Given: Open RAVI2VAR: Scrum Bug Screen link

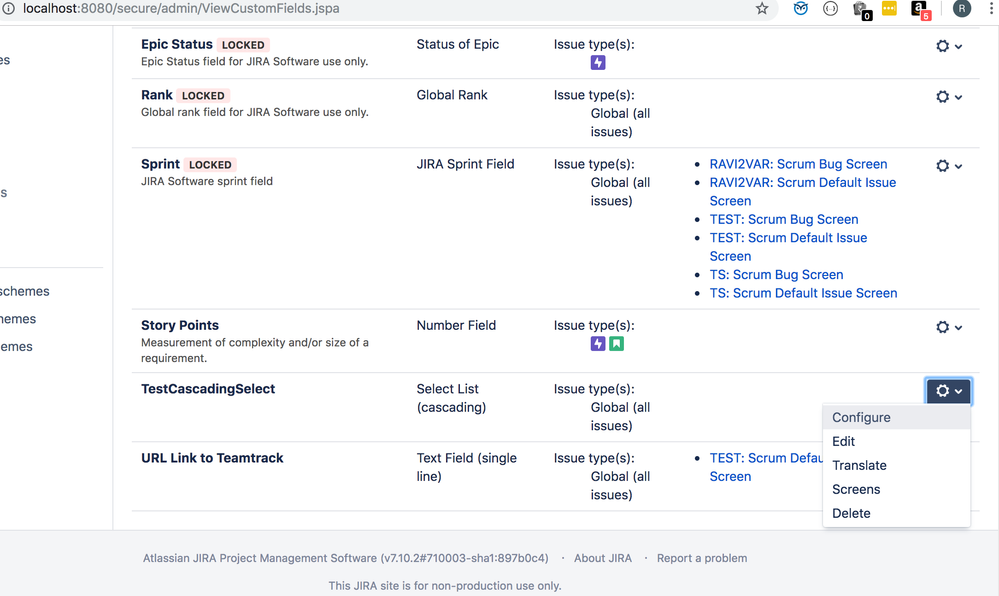Looking at the screenshot, I should (798, 164).
